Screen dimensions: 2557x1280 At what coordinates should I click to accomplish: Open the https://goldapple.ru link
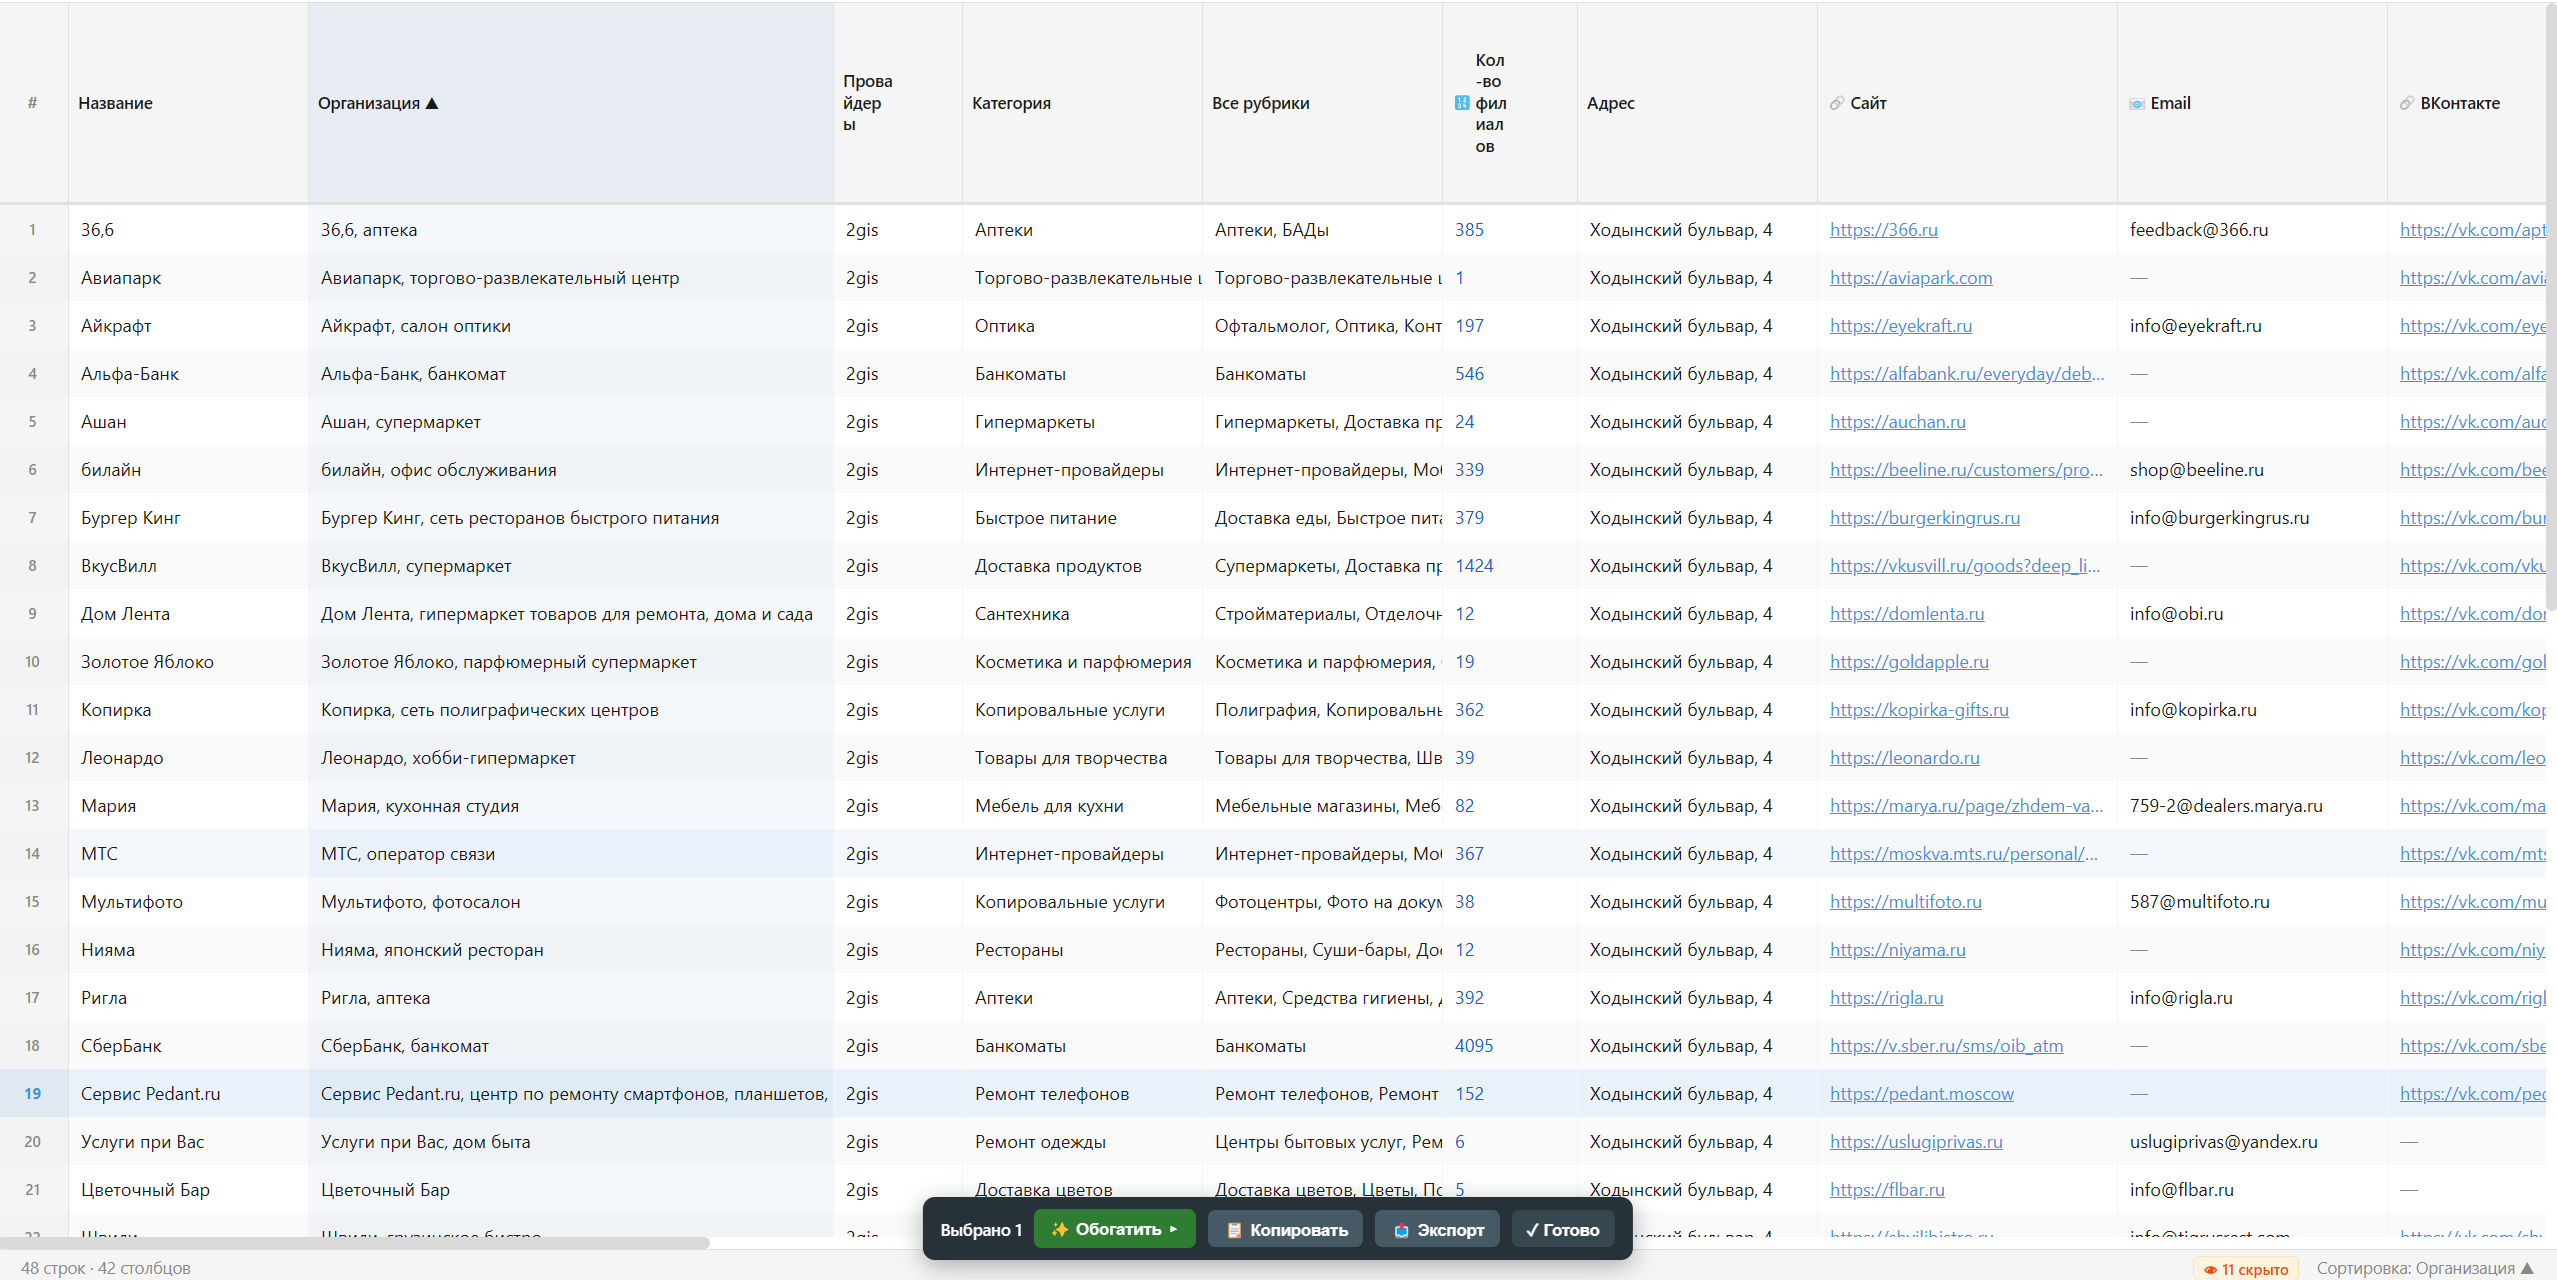1909,662
